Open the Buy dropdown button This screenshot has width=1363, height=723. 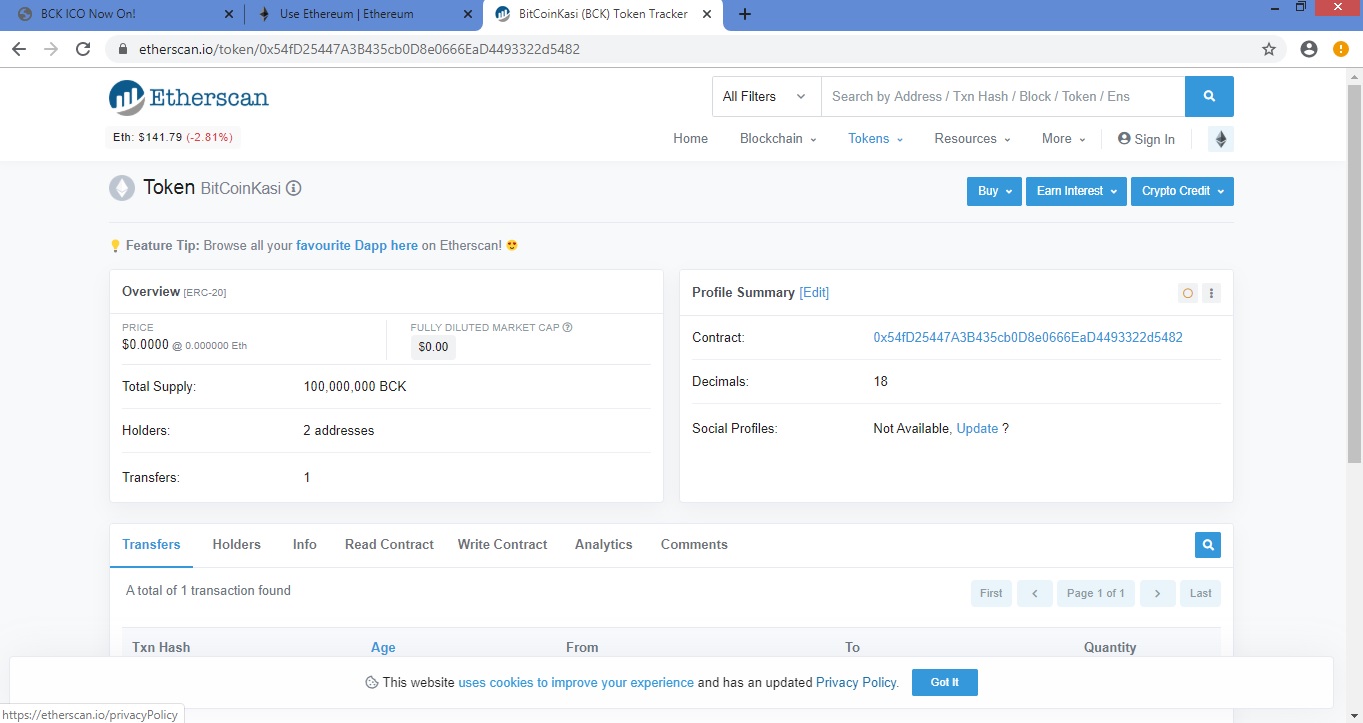point(994,191)
